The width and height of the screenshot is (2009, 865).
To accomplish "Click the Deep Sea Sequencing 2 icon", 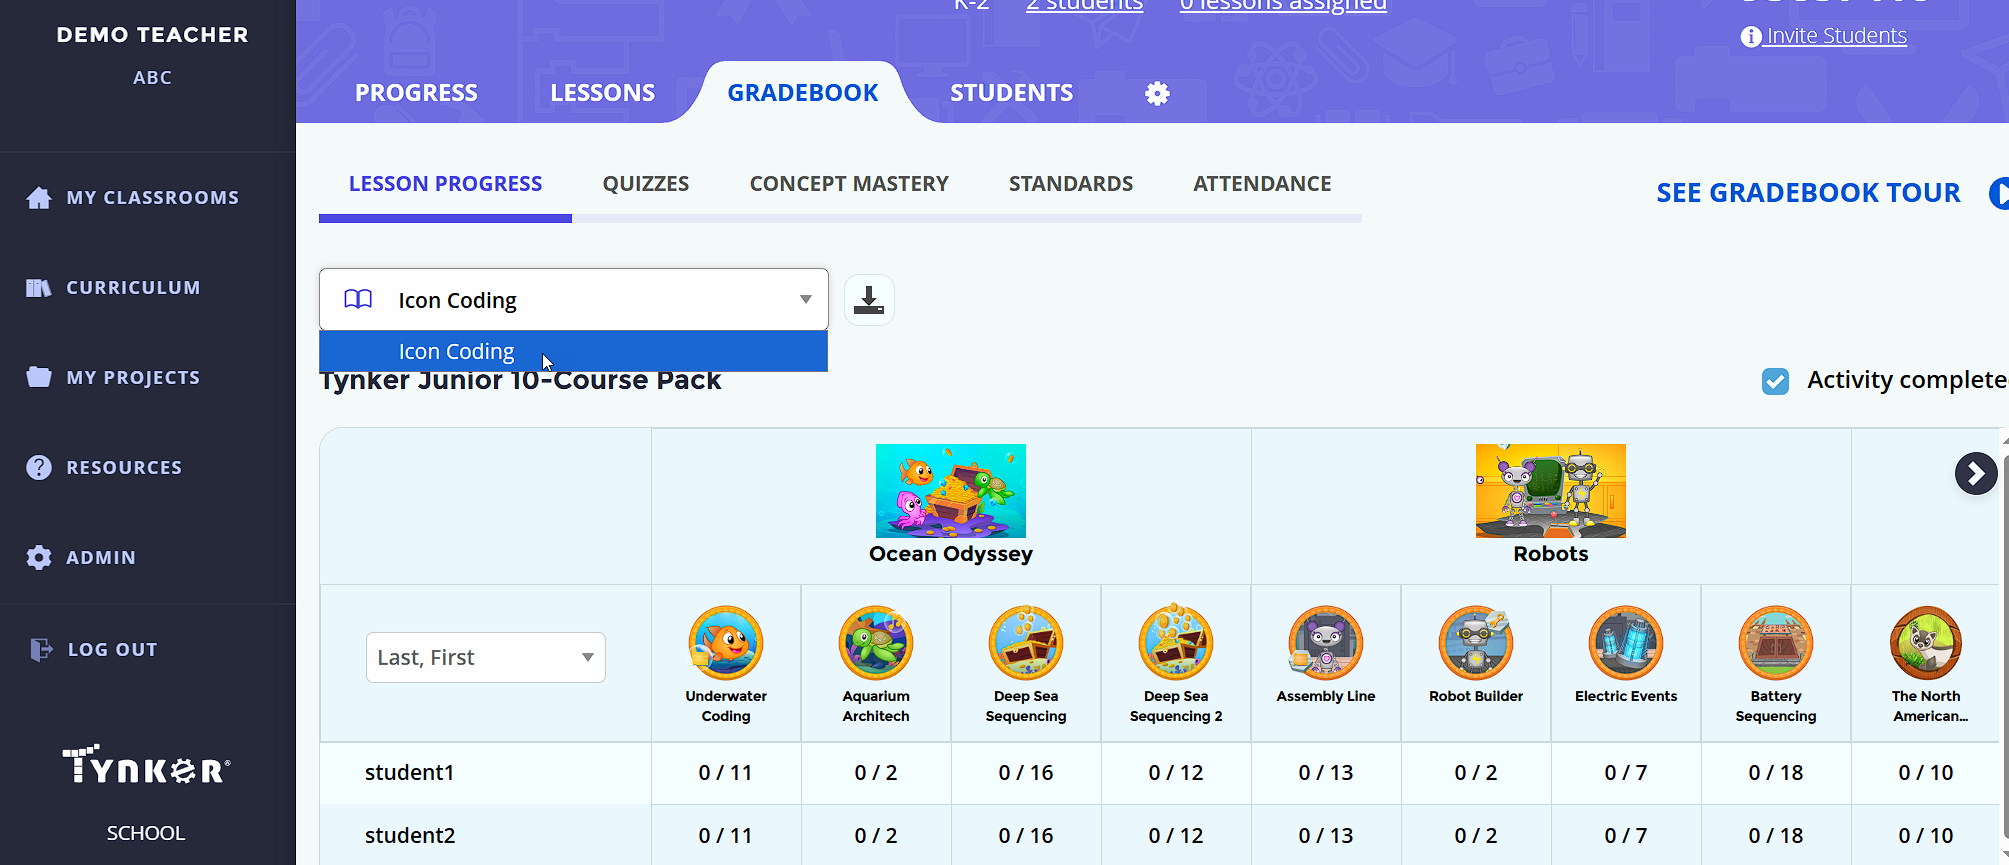I will point(1176,643).
